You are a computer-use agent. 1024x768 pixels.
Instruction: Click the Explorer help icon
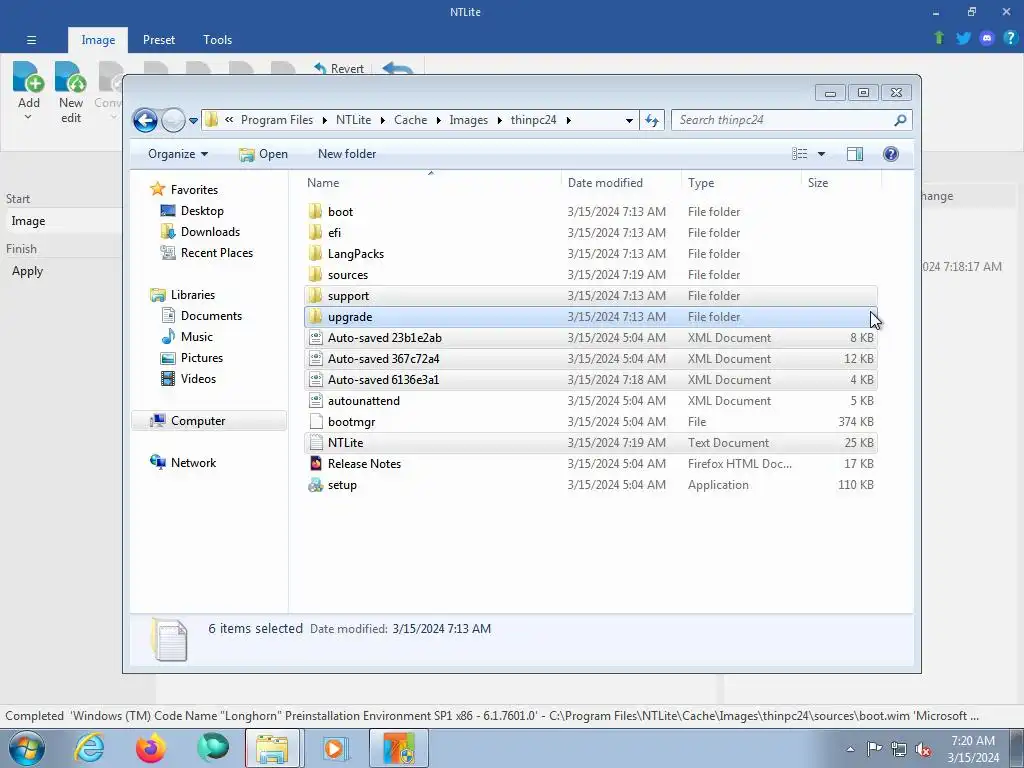891,154
